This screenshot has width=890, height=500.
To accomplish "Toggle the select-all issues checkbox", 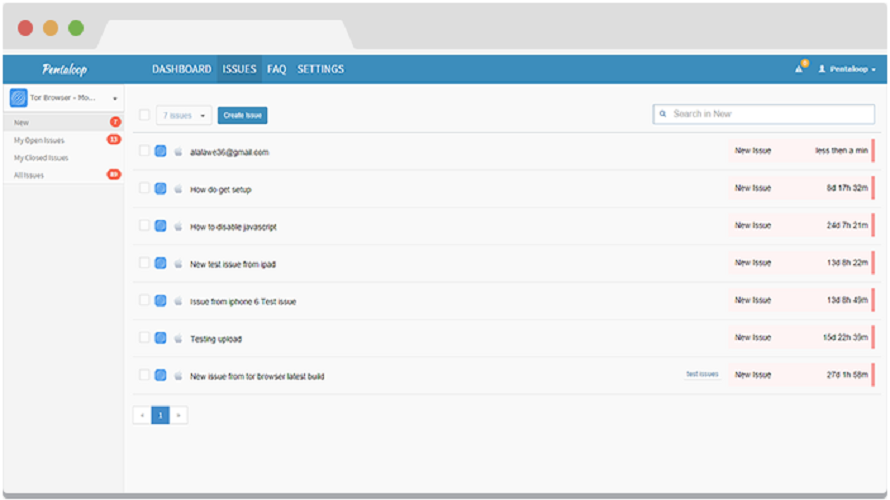I will (x=145, y=115).
